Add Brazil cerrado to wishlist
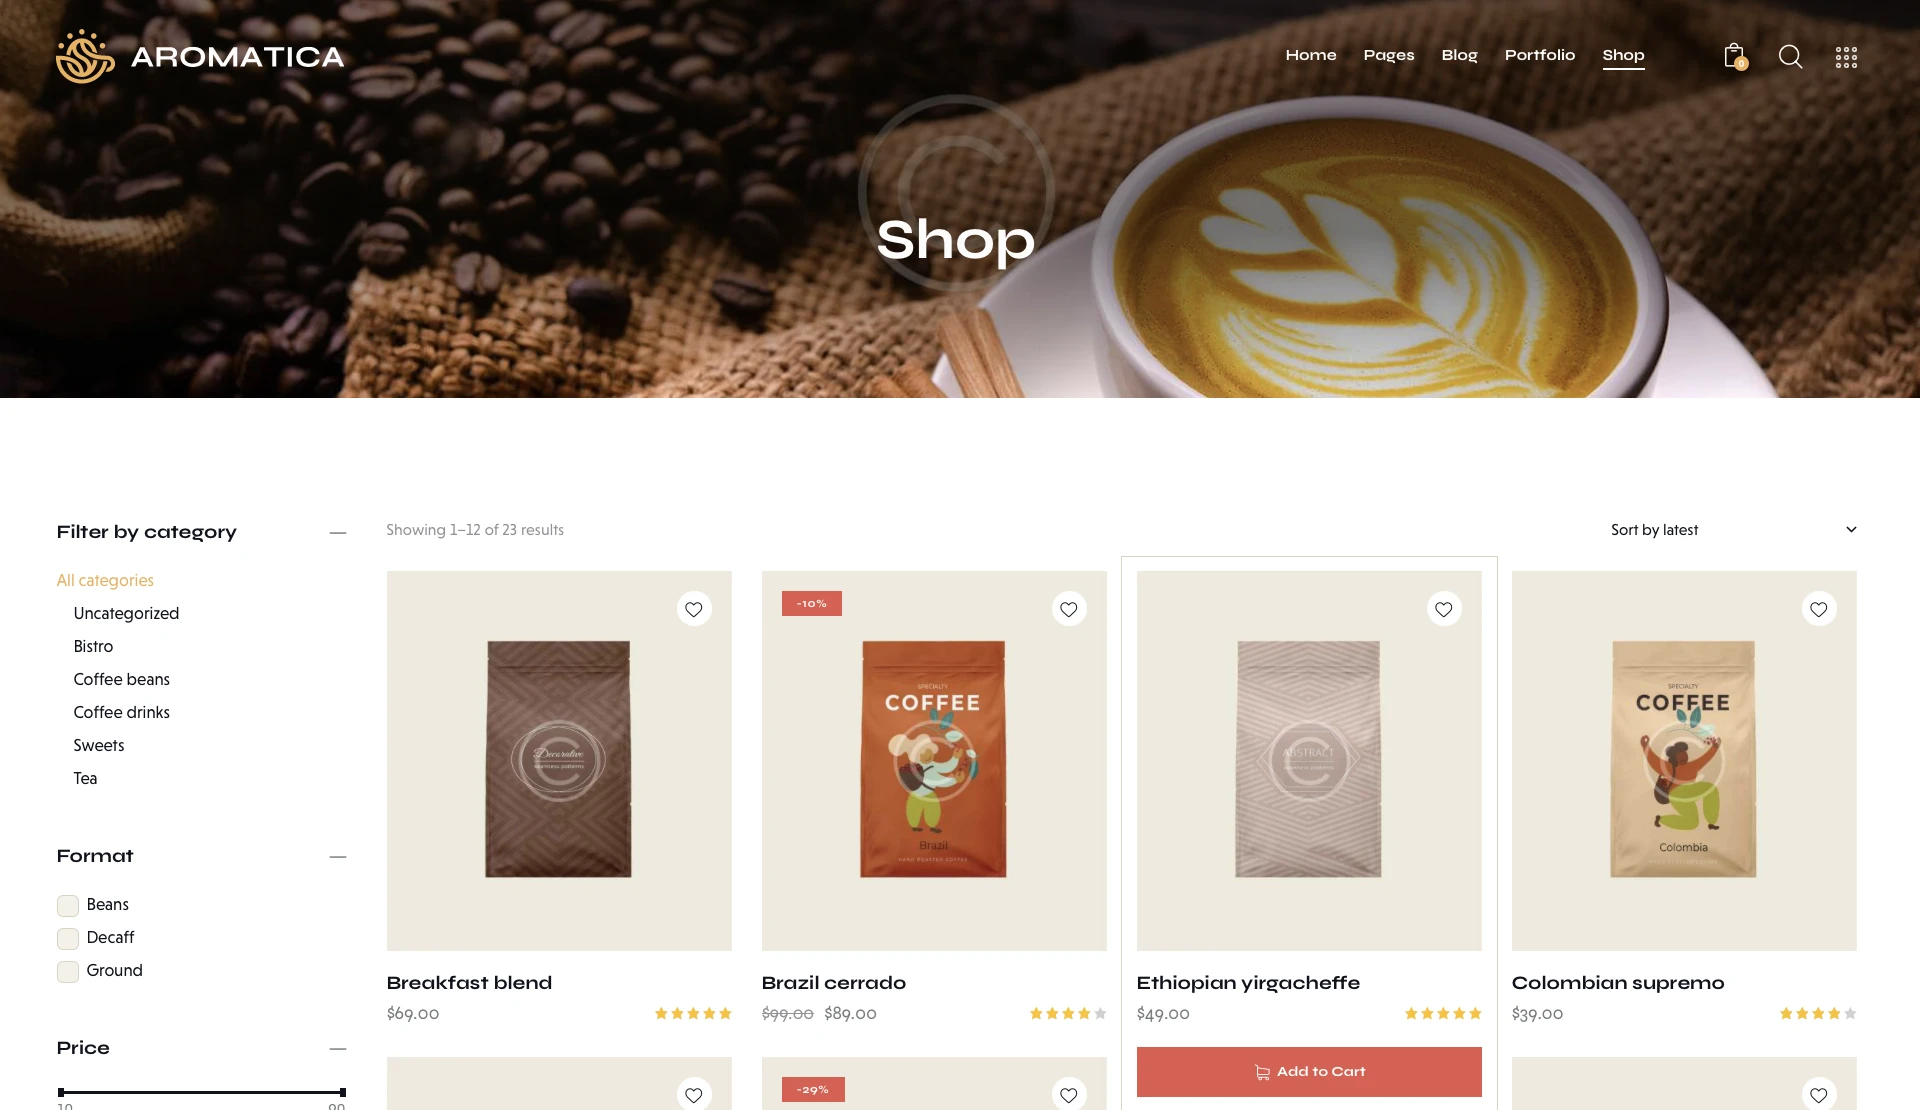Screen dimensions: 1920x1110 point(1069,609)
